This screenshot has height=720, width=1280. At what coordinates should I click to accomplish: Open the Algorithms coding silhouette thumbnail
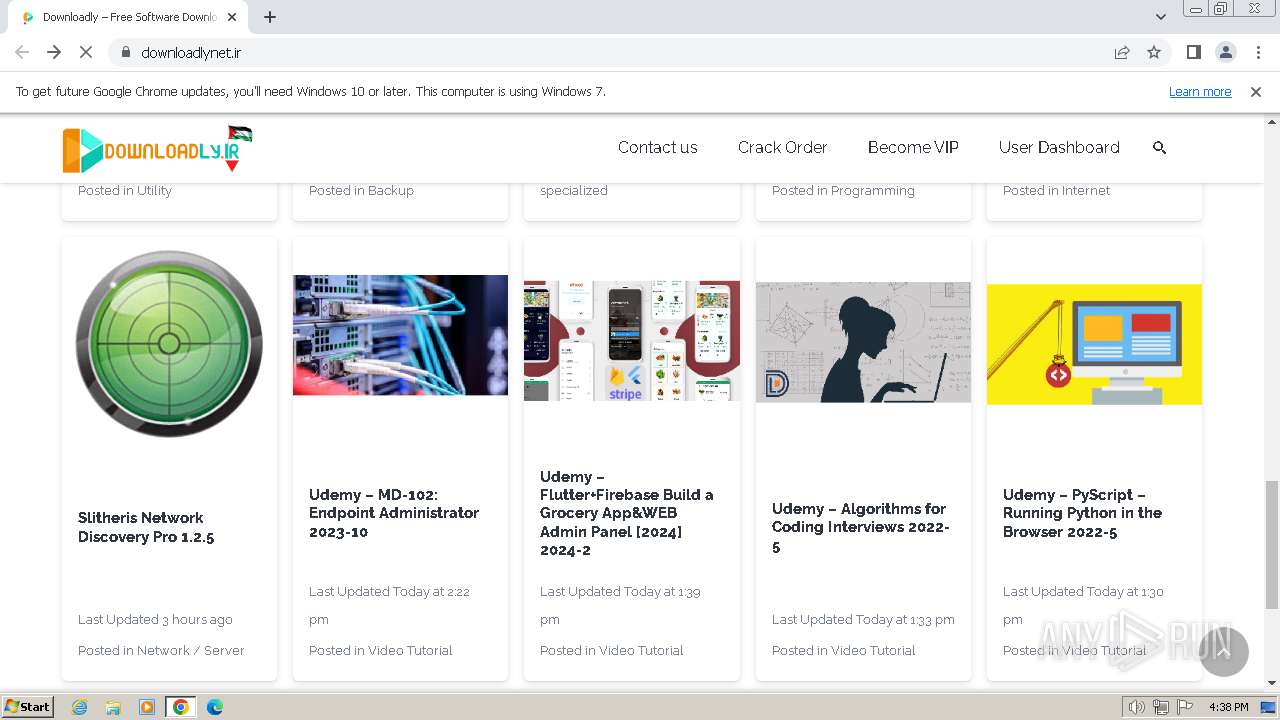863,342
